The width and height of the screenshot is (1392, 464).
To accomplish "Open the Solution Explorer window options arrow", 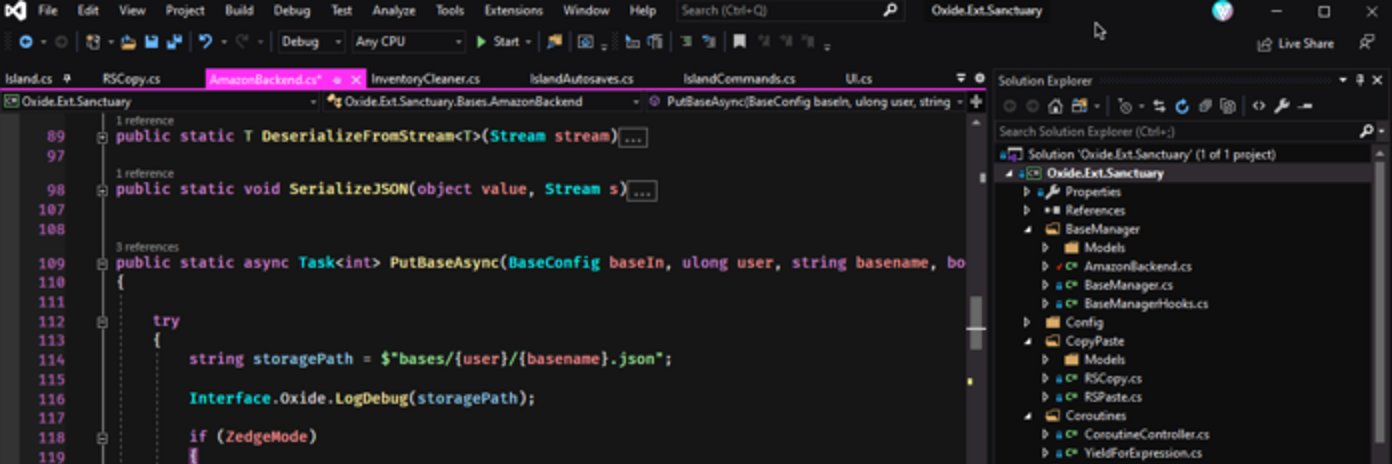I will (x=1341, y=80).
